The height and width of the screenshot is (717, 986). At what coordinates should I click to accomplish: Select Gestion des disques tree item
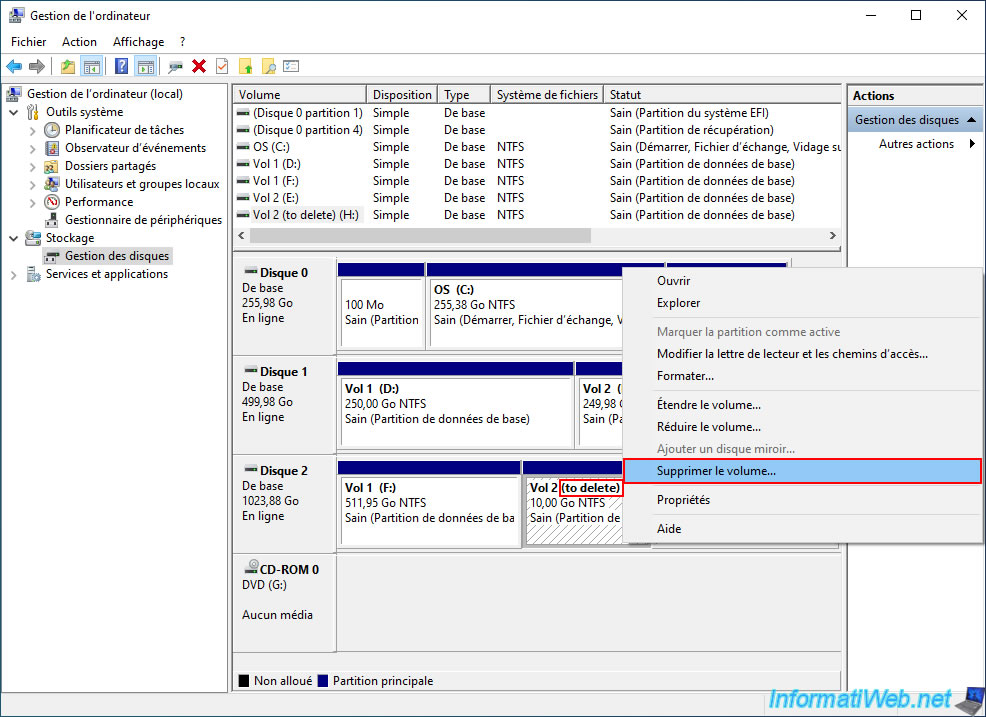[x=117, y=256]
